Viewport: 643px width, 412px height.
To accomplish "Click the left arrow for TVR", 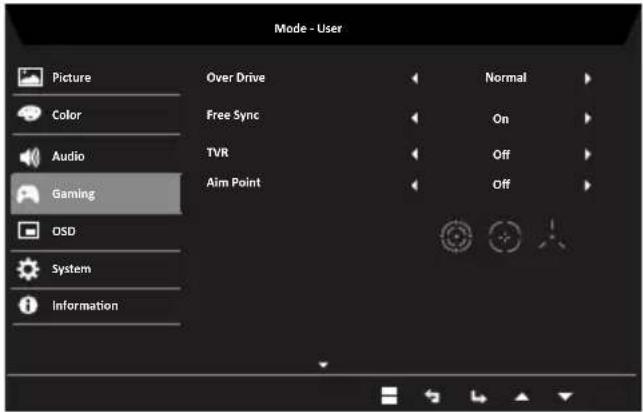I will pyautogui.click(x=414, y=154).
